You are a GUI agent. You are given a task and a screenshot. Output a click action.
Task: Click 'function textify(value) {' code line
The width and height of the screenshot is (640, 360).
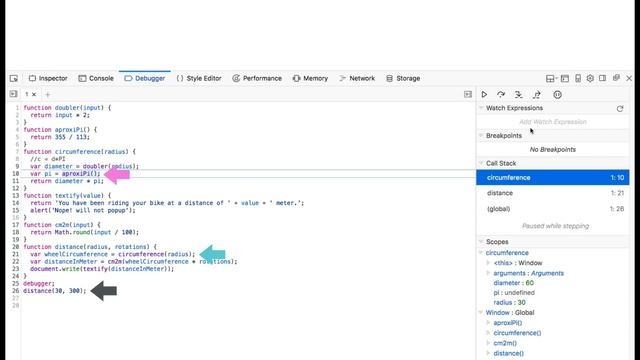67,196
